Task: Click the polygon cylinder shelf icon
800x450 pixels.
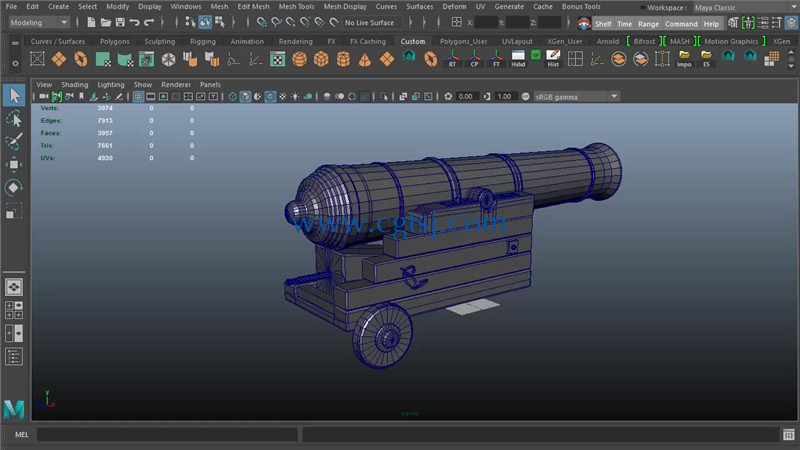Action: point(343,59)
